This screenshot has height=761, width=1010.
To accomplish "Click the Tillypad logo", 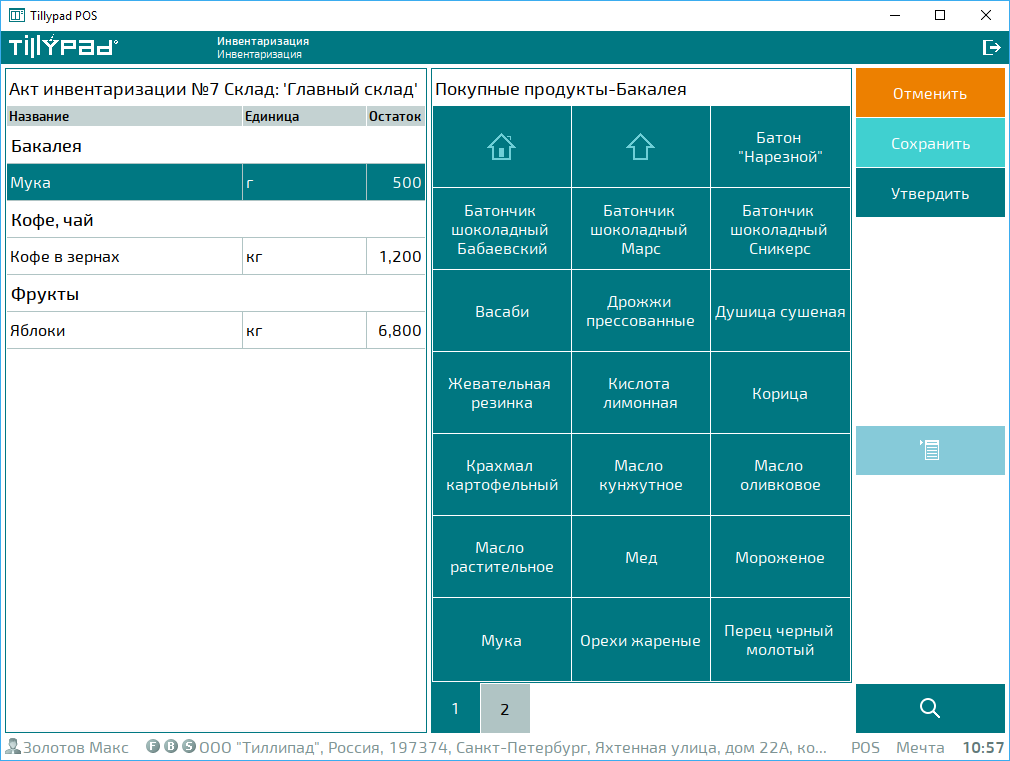I will 63,47.
